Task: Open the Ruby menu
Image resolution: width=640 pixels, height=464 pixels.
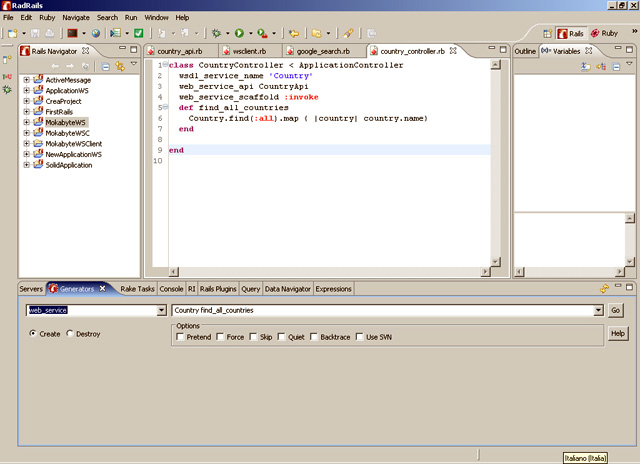Action: click(47, 18)
